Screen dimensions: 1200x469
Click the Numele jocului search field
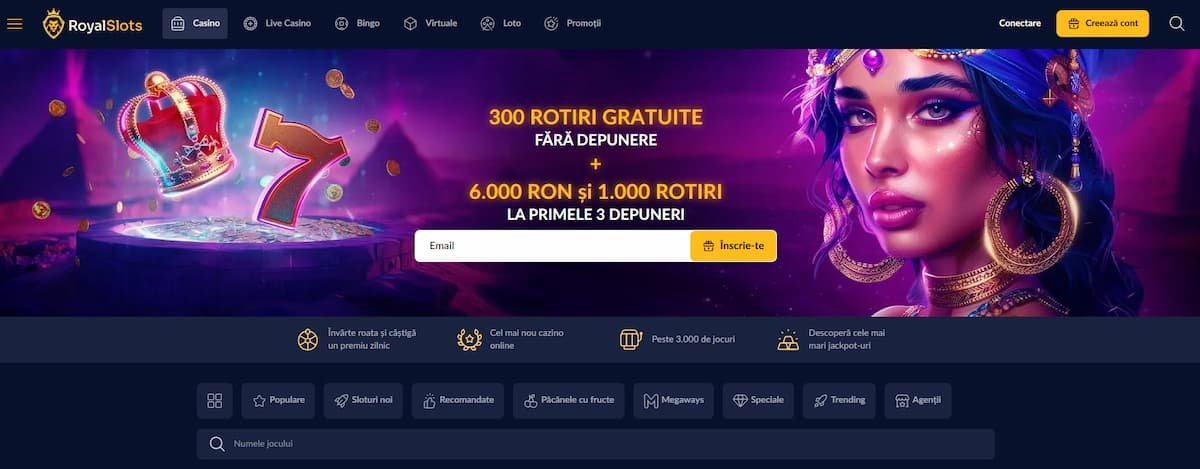click(596, 444)
